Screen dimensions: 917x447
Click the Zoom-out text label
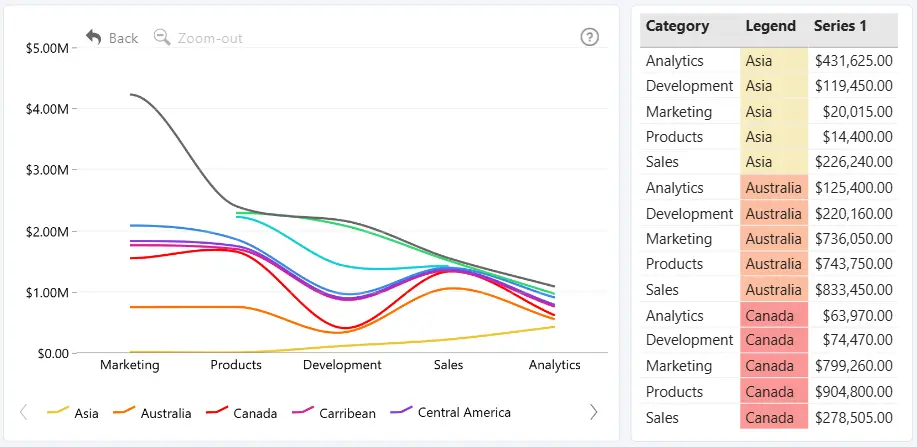click(210, 38)
